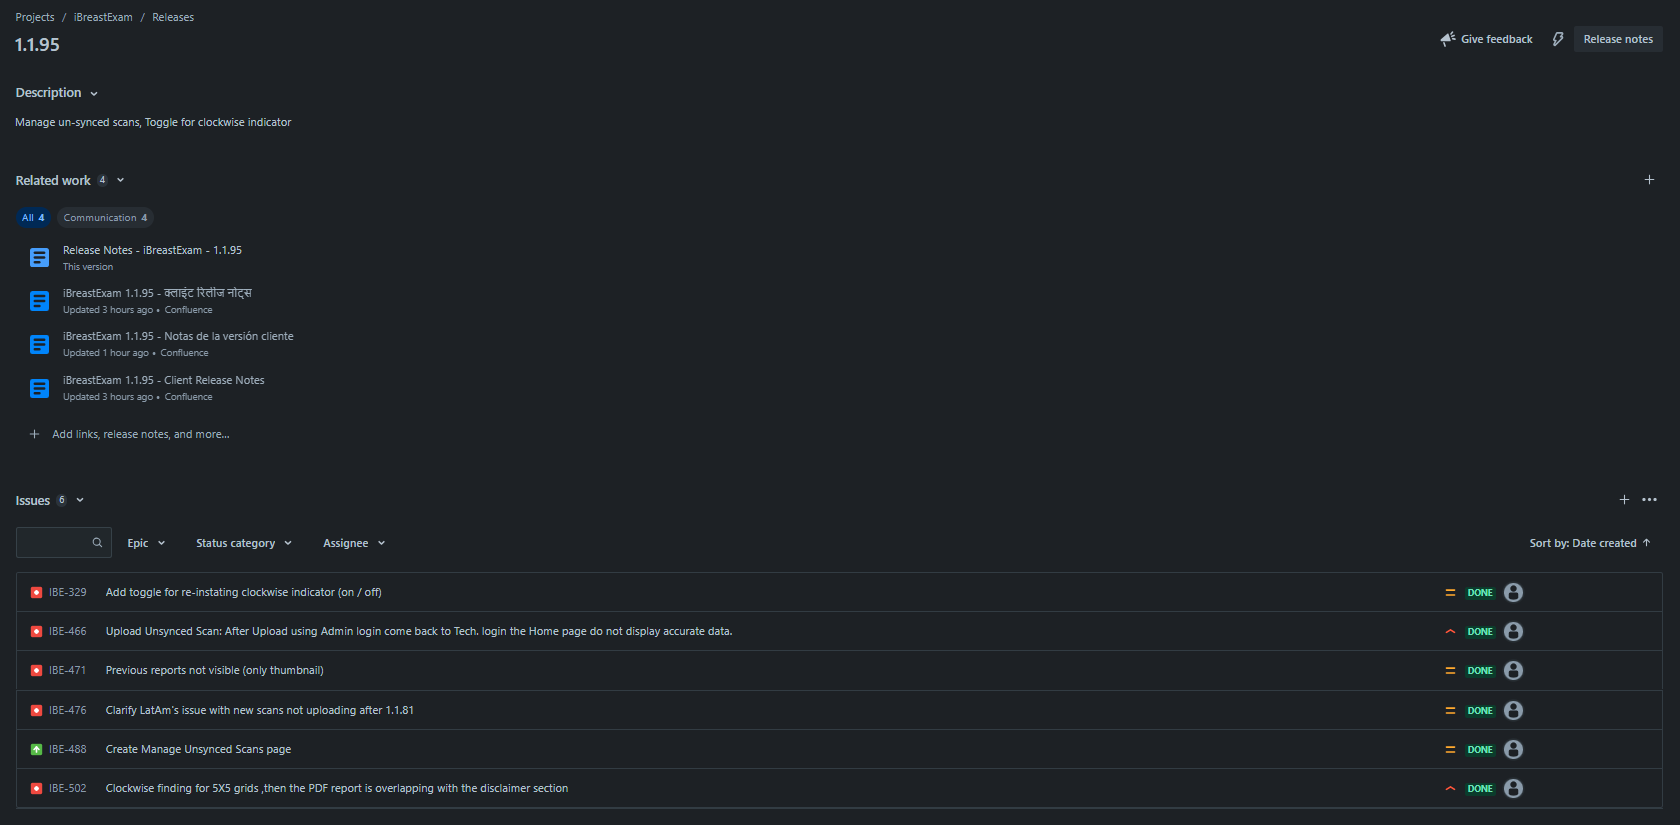1680x825 pixels.
Task: Open the Assignee filter dropdown
Action: pos(354,543)
